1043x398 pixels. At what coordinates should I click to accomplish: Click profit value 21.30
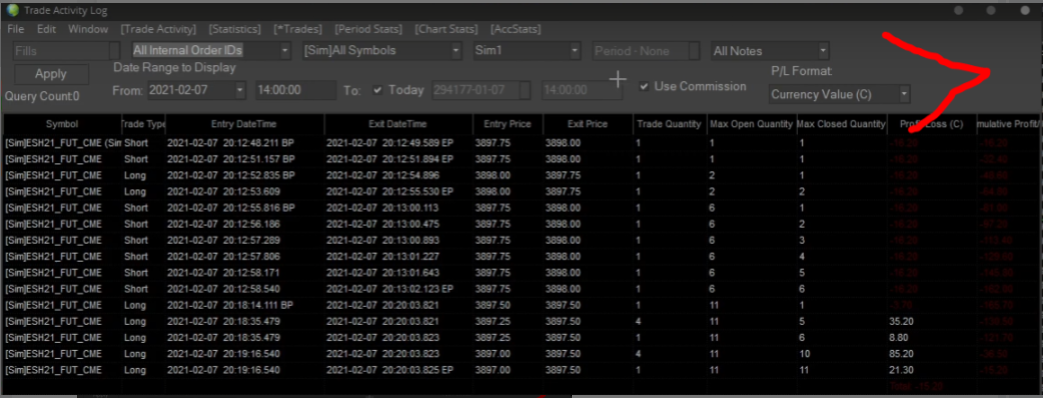point(900,370)
